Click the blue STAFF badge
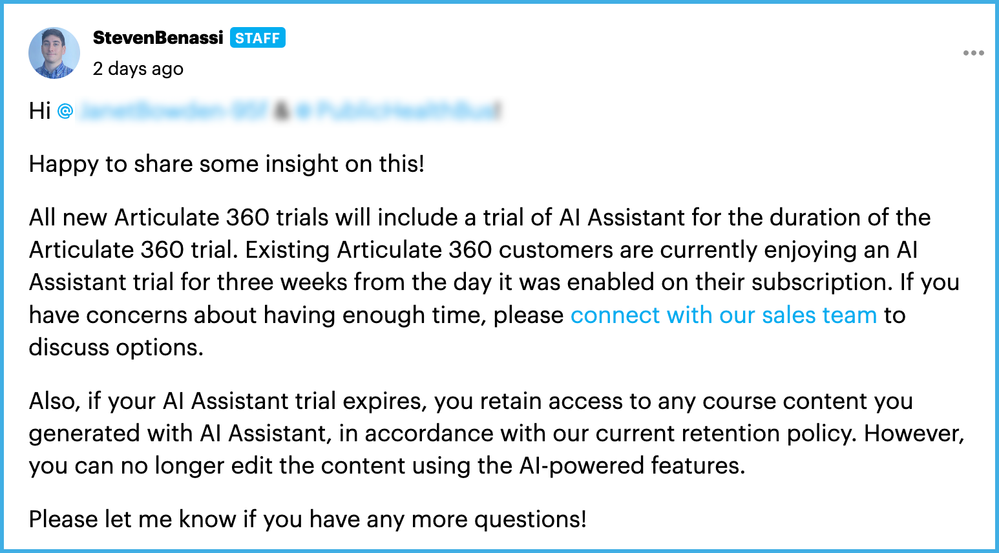Viewport: 999px width, 553px height. tap(258, 38)
